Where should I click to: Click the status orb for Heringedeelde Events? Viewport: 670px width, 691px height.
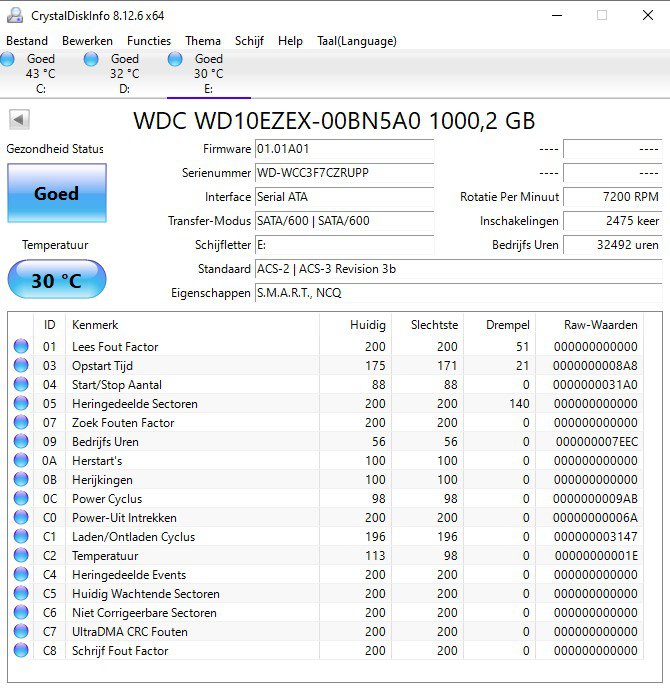[x=21, y=574]
